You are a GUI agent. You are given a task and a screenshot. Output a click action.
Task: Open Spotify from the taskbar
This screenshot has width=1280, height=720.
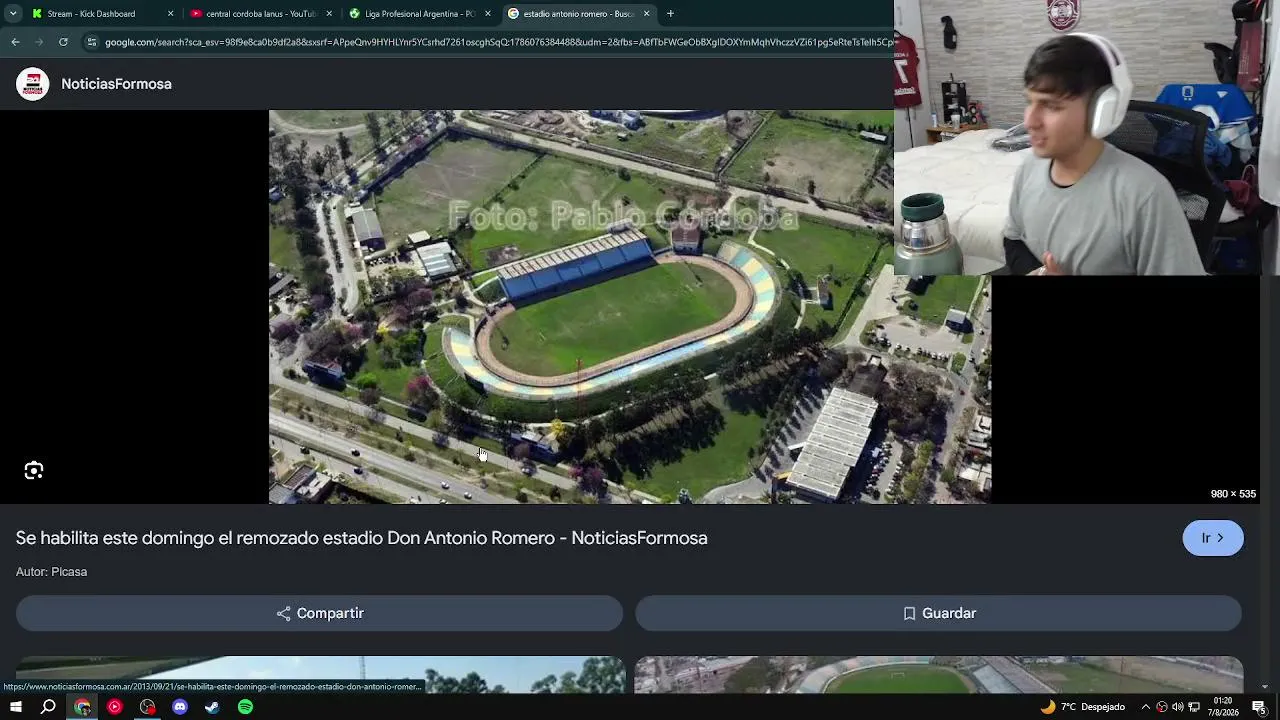(245, 707)
